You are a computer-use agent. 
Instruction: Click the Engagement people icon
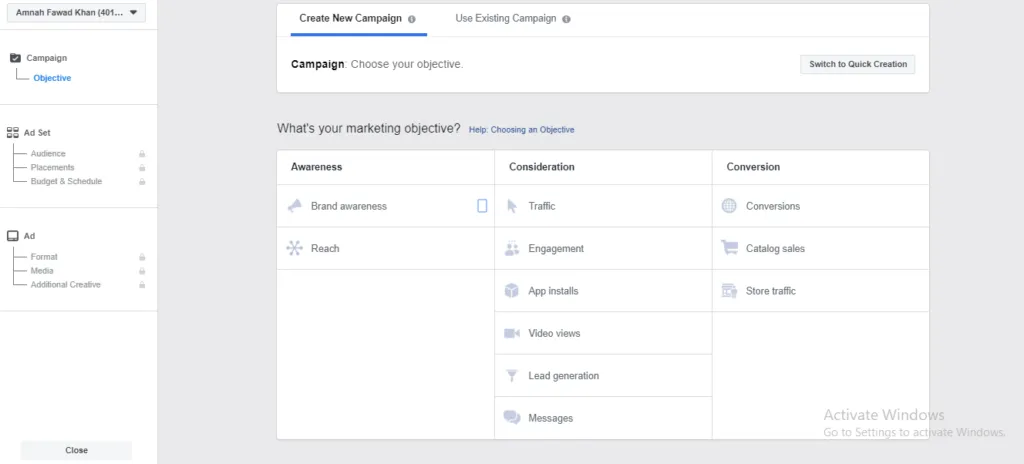(512, 248)
